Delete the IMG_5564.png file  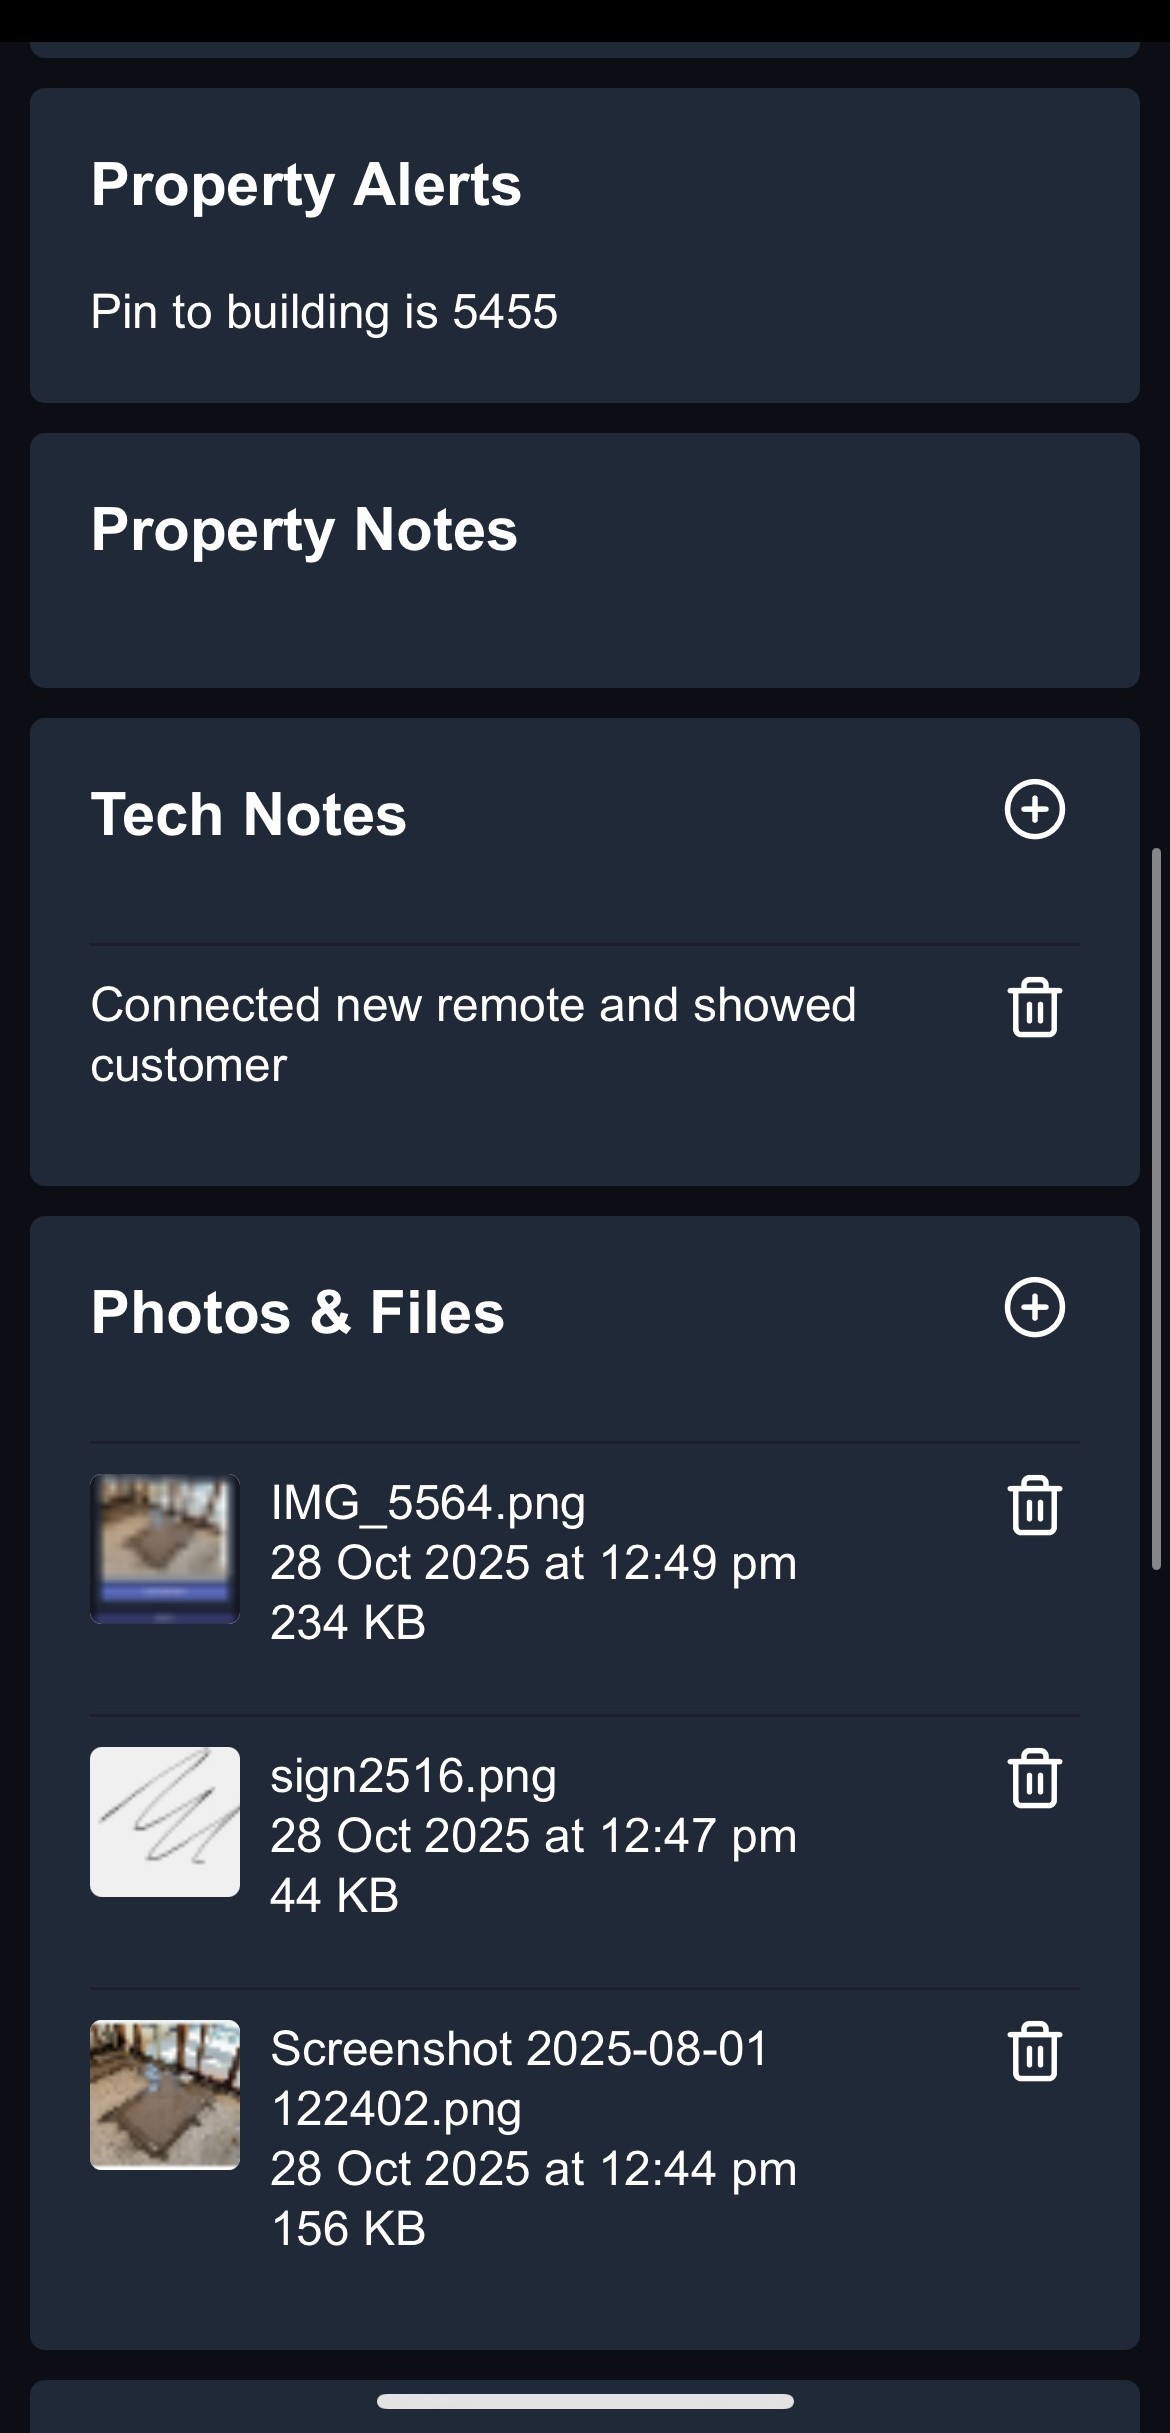(x=1034, y=1505)
